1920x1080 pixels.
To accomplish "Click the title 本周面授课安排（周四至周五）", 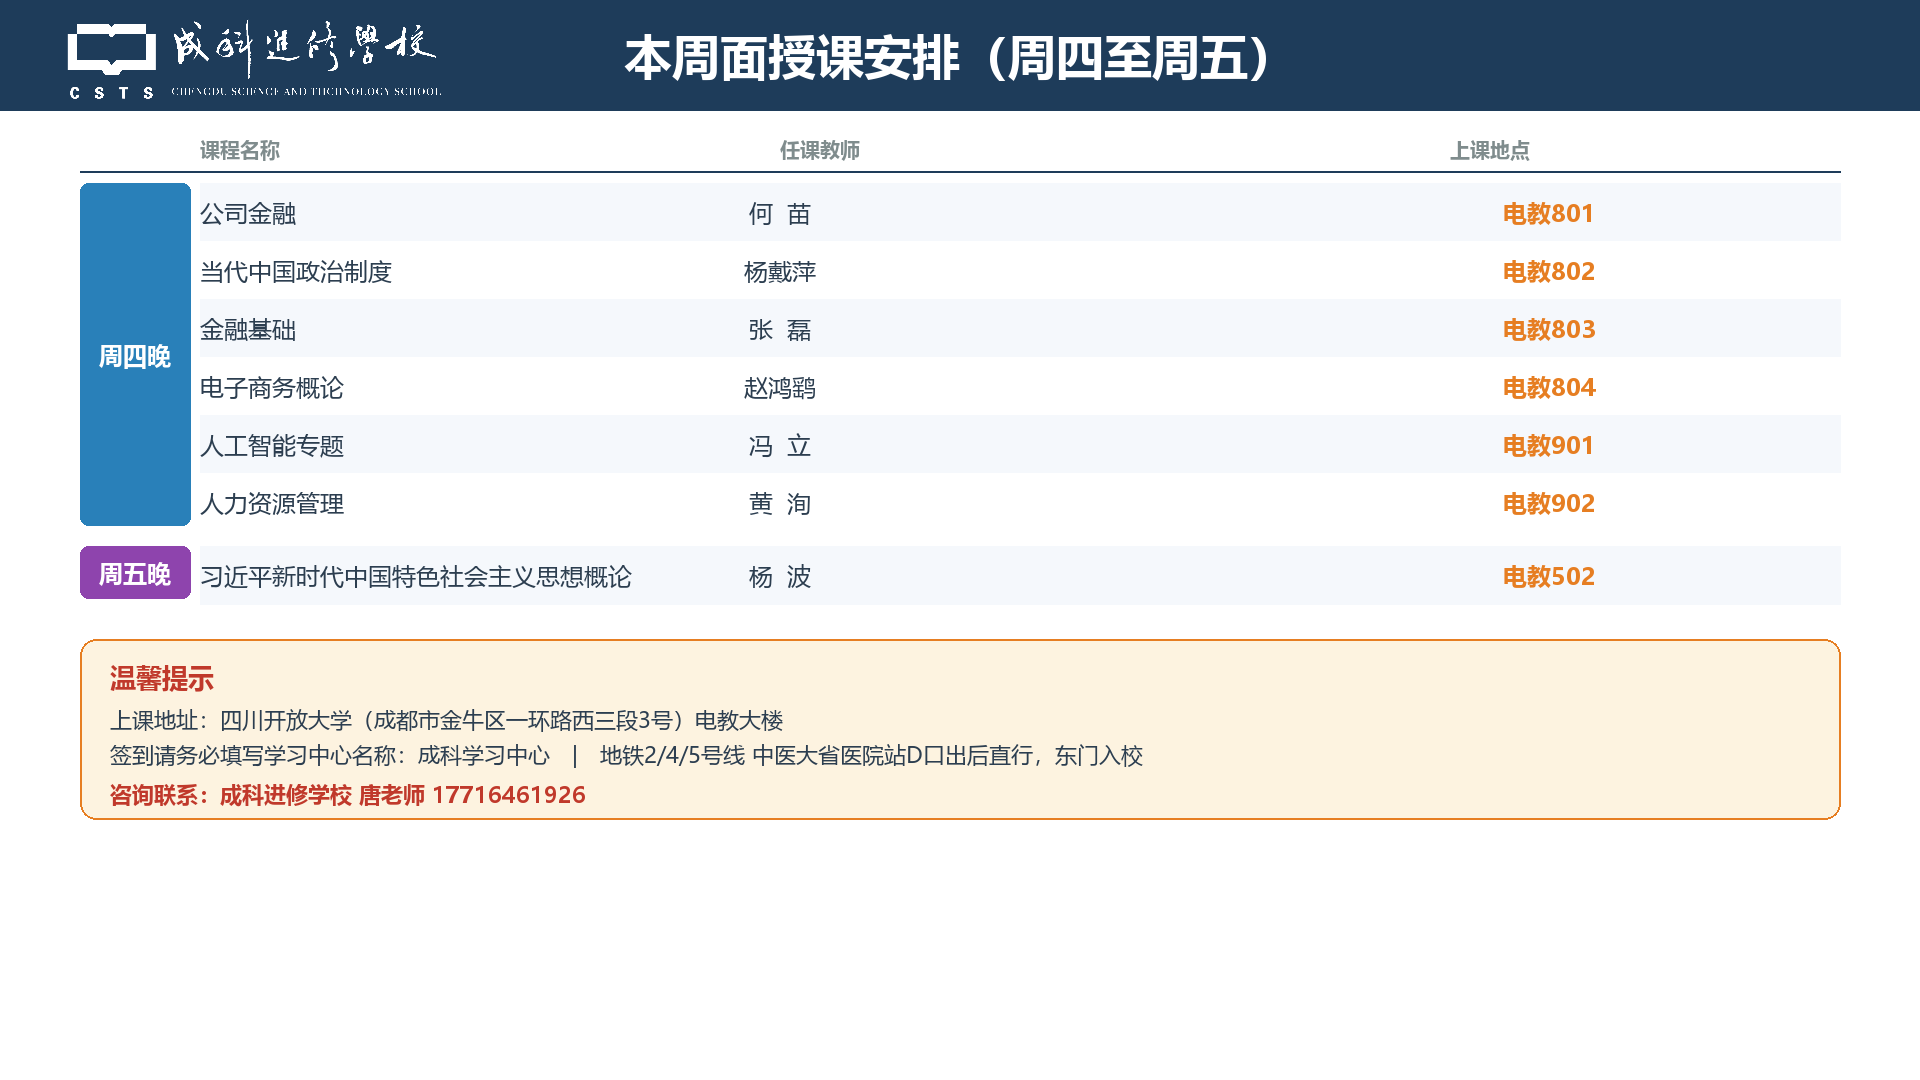I will [948, 58].
